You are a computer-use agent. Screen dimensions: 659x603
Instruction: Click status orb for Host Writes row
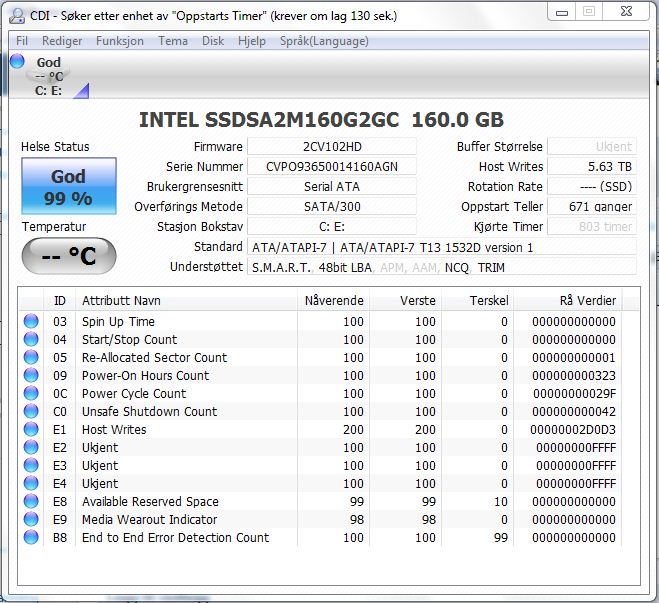pyautogui.click(x=31, y=429)
